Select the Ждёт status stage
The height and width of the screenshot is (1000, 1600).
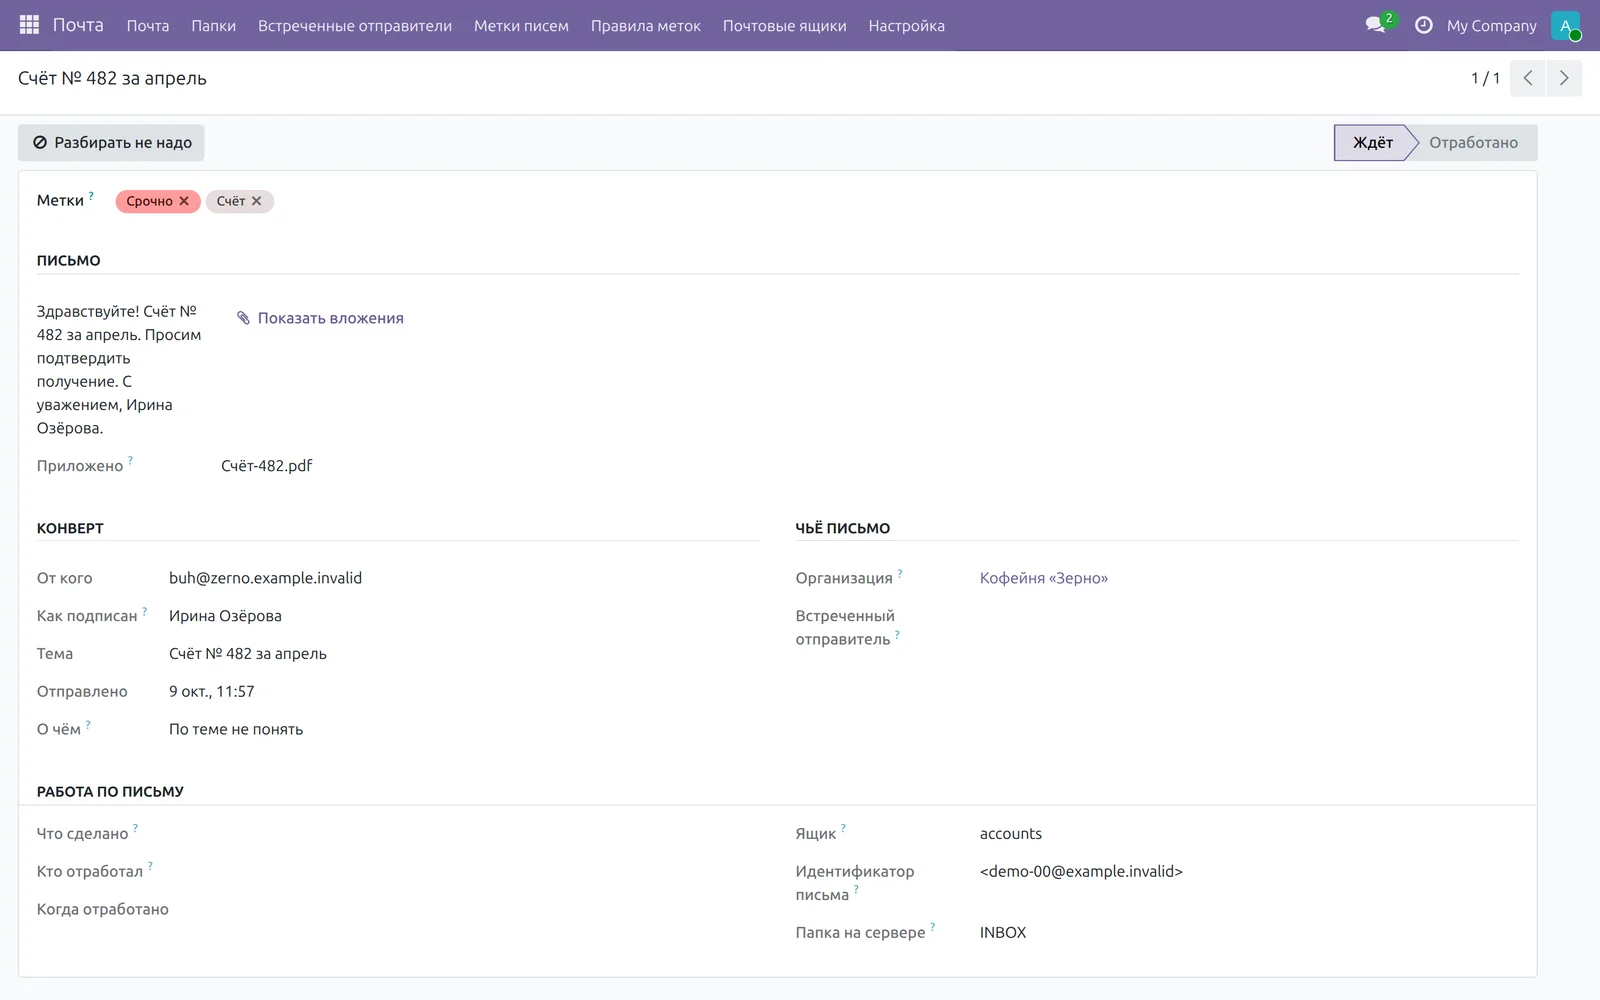pyautogui.click(x=1372, y=143)
